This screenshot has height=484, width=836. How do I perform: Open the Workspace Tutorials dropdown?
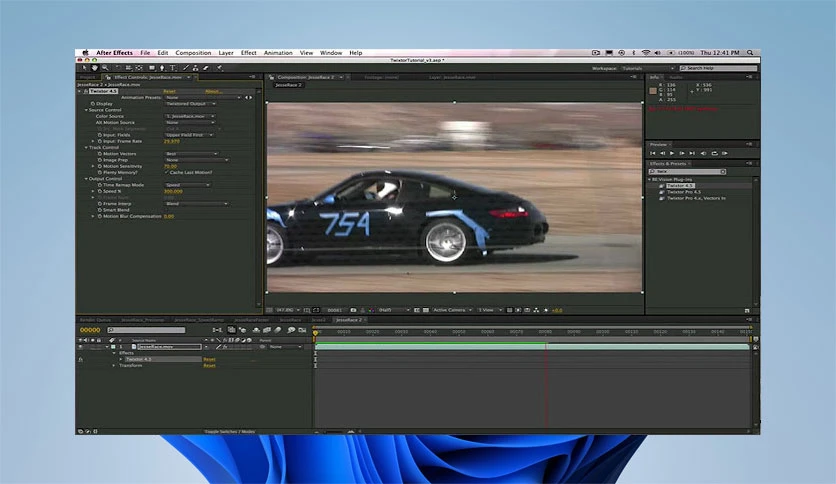pyautogui.click(x=648, y=68)
